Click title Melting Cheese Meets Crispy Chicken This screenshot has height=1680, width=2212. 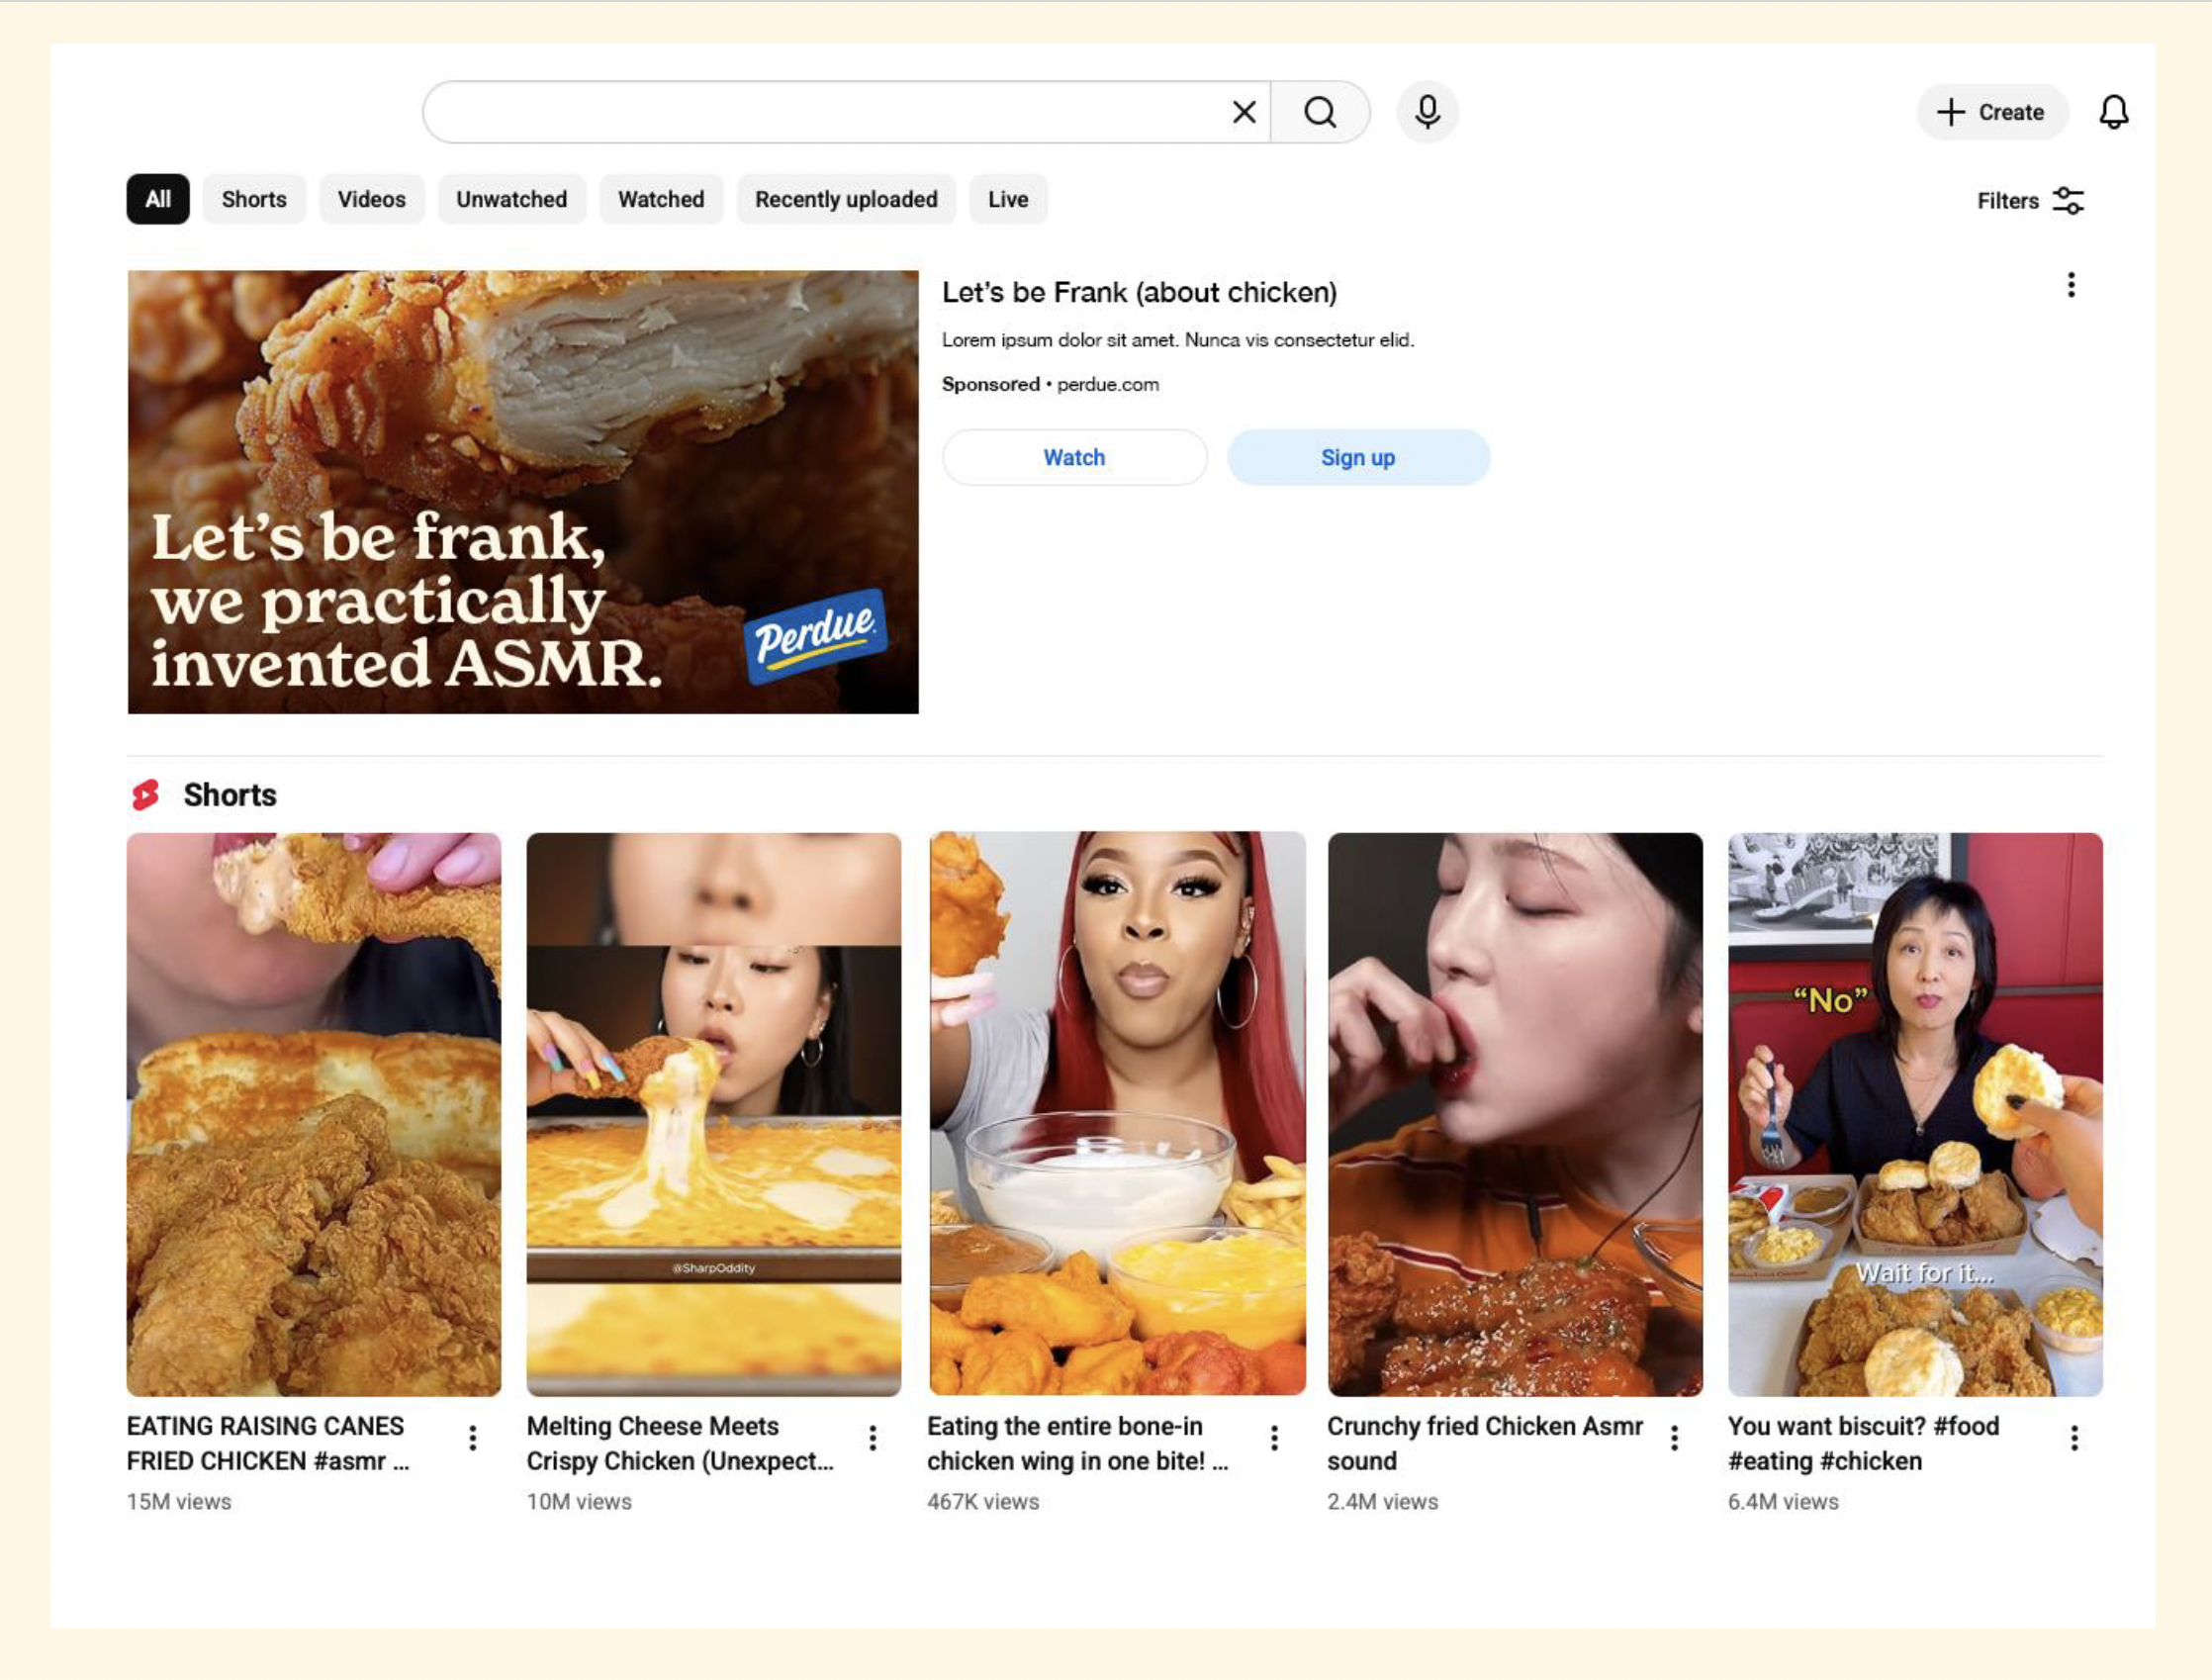[x=680, y=1443]
